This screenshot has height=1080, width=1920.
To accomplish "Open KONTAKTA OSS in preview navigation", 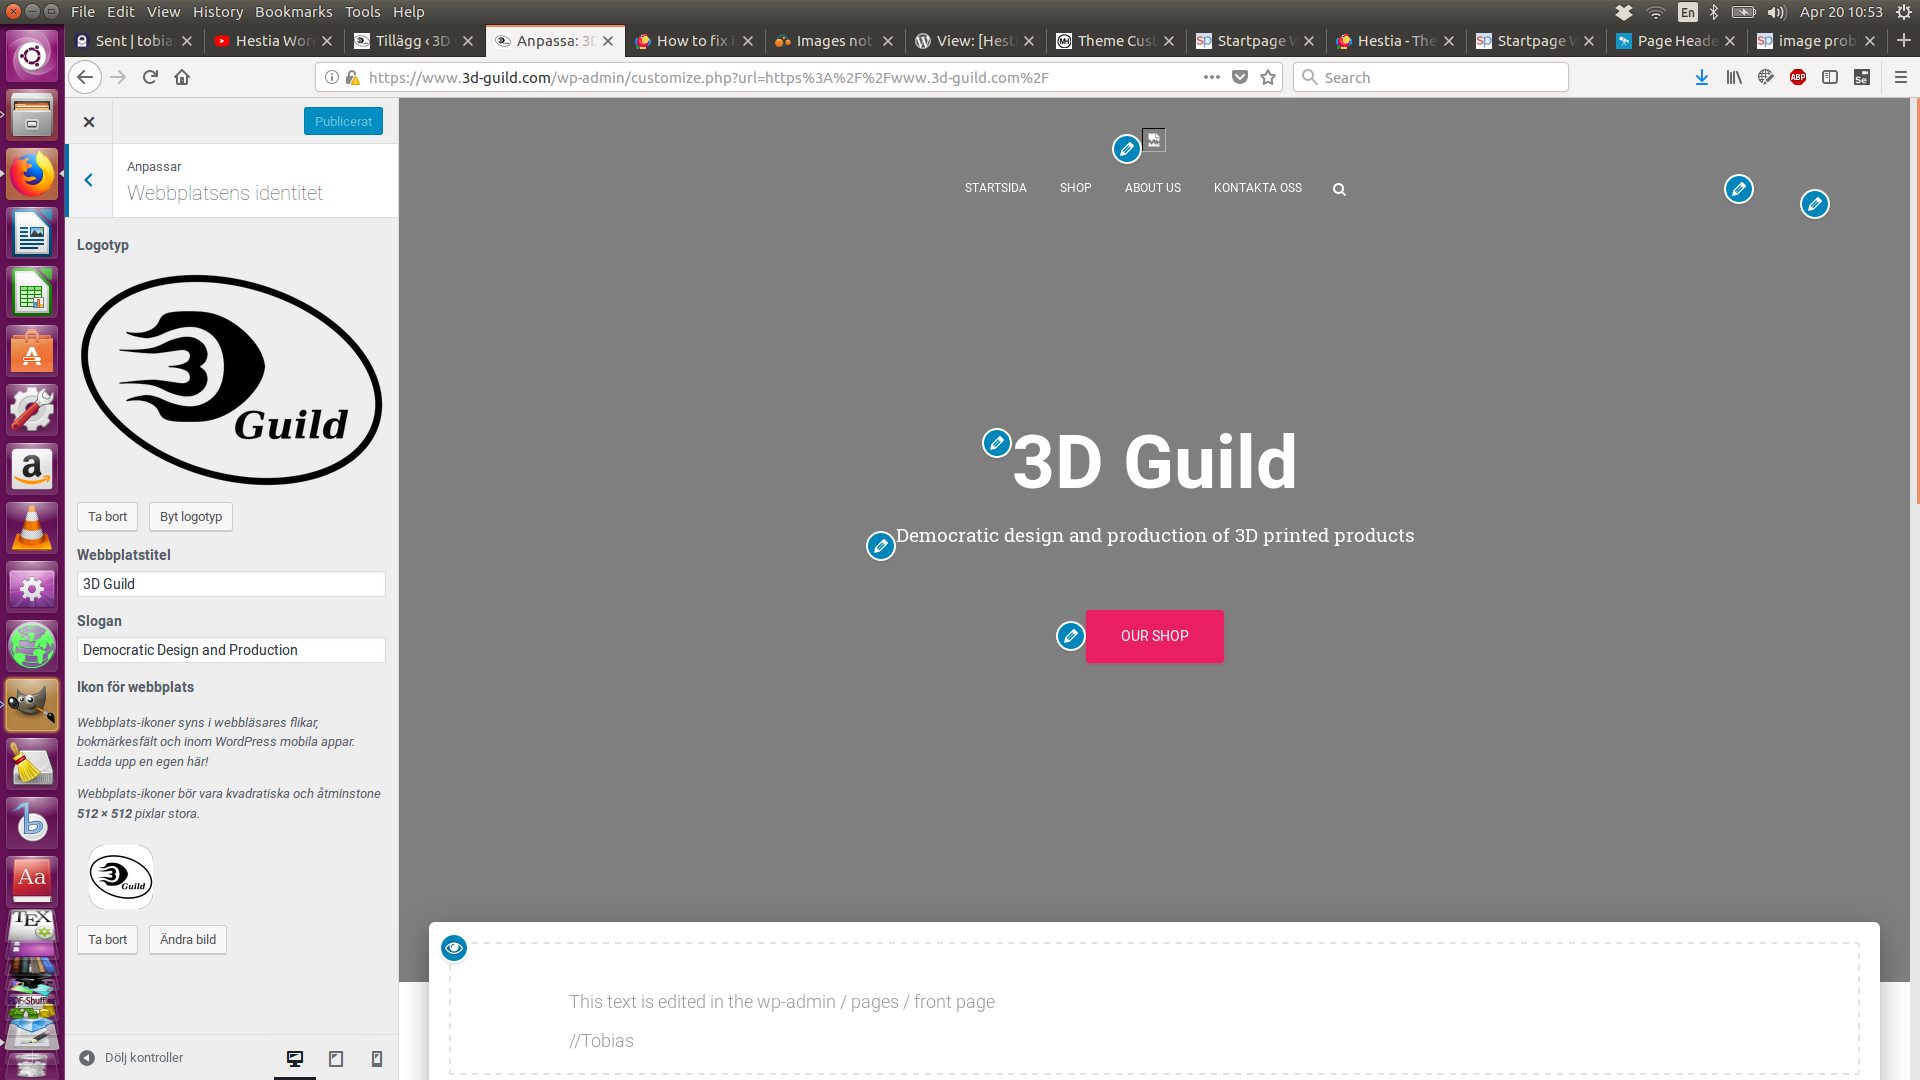I will (x=1258, y=188).
